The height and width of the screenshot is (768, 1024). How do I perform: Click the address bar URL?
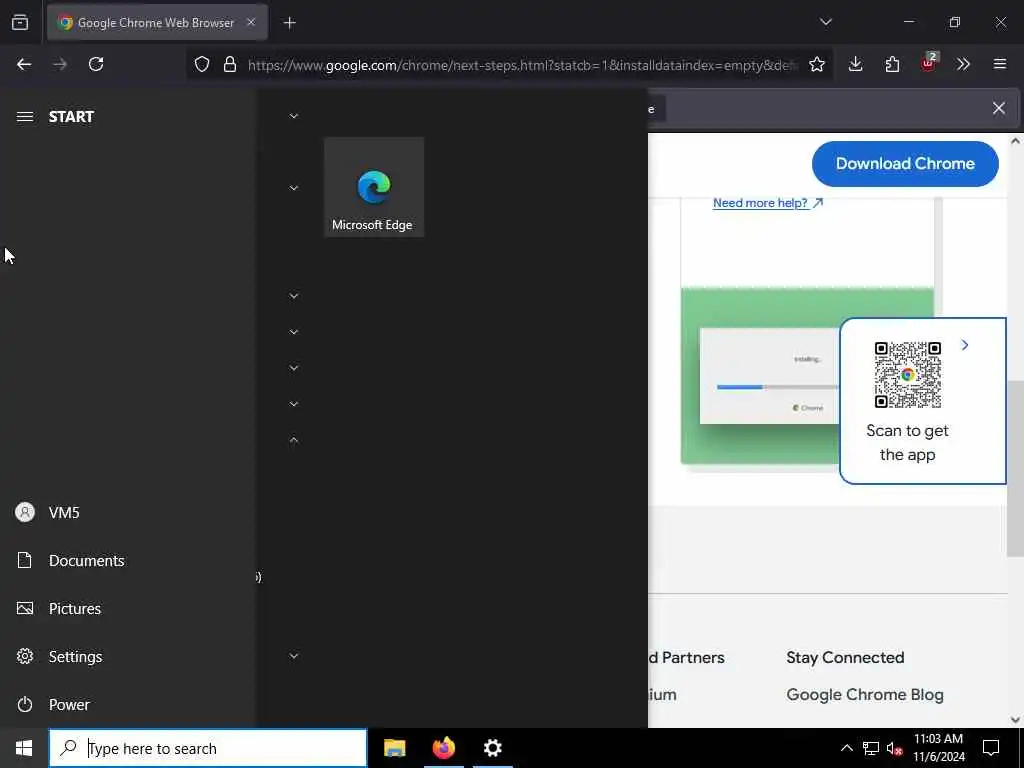click(x=522, y=65)
